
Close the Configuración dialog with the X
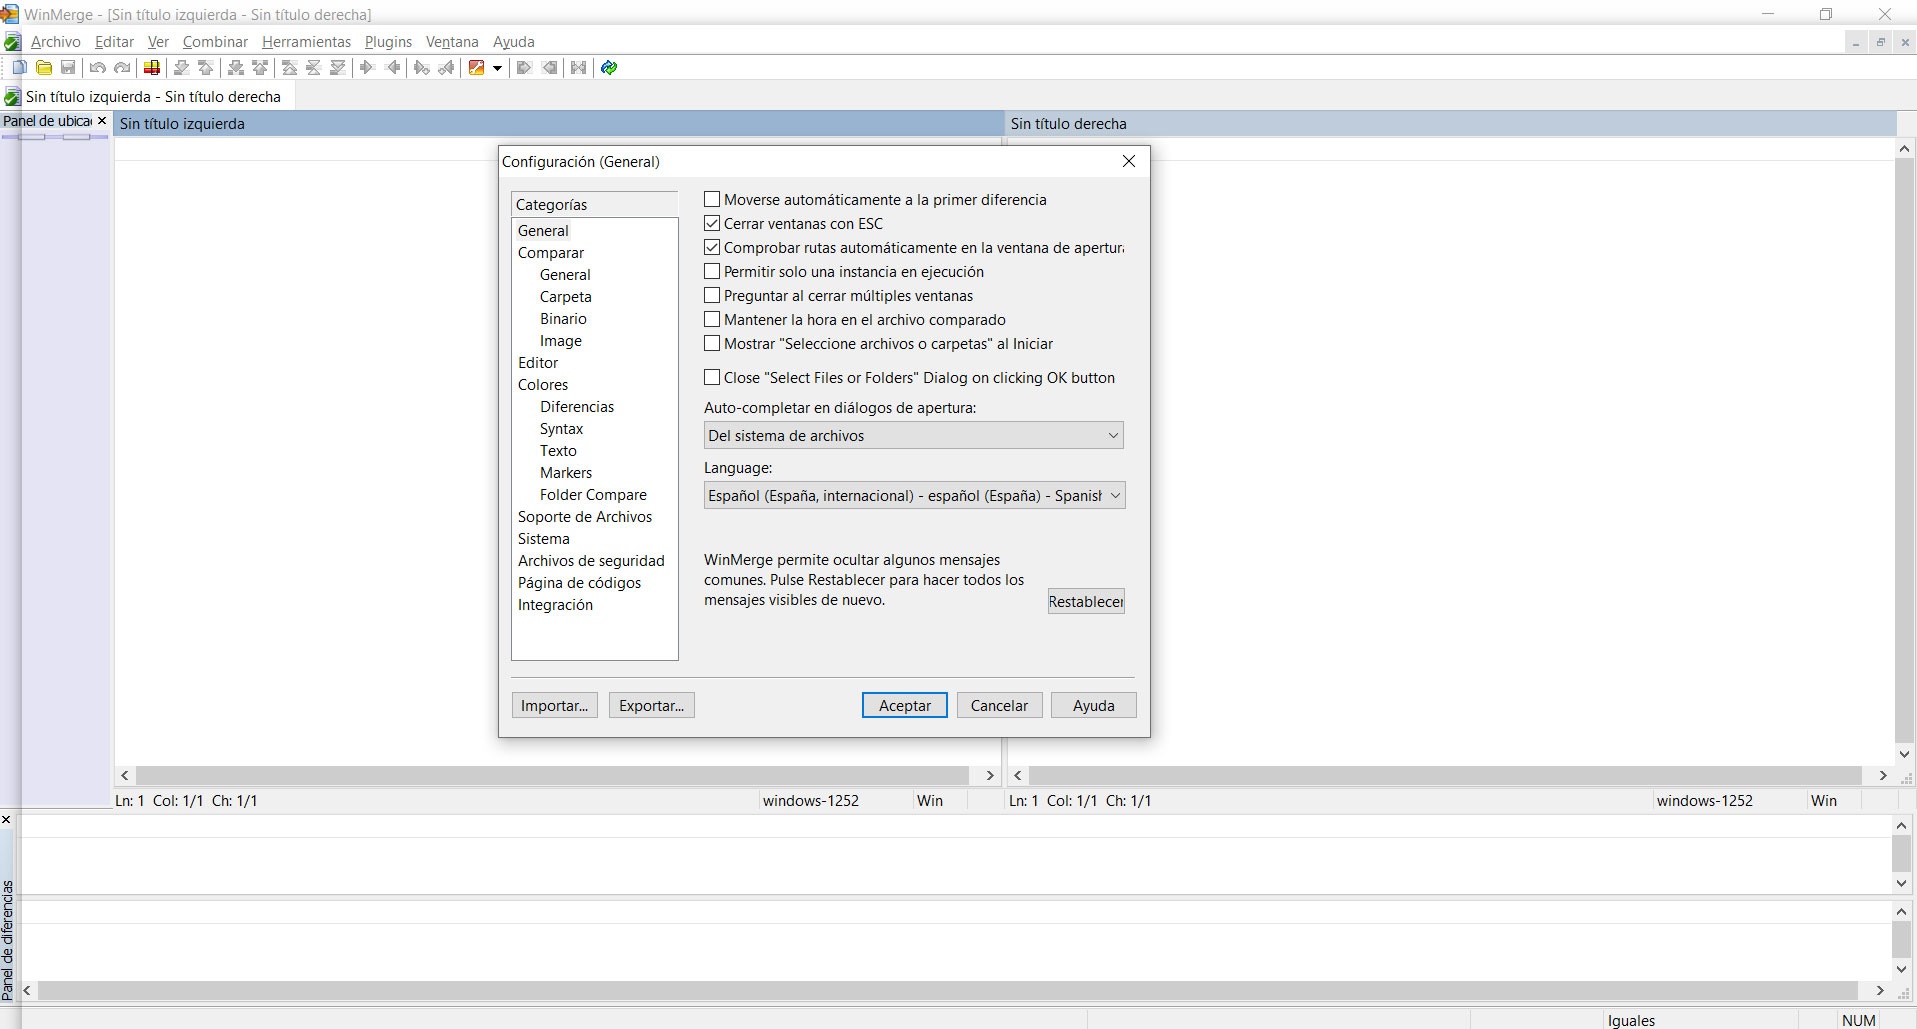(x=1129, y=161)
